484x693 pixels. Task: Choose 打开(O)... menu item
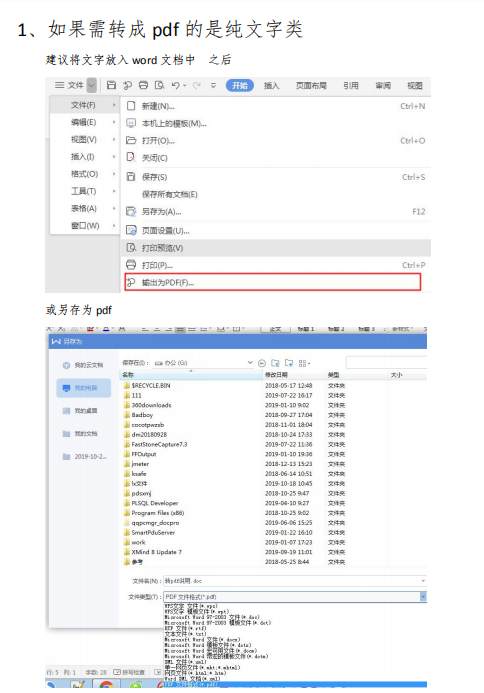coord(276,141)
